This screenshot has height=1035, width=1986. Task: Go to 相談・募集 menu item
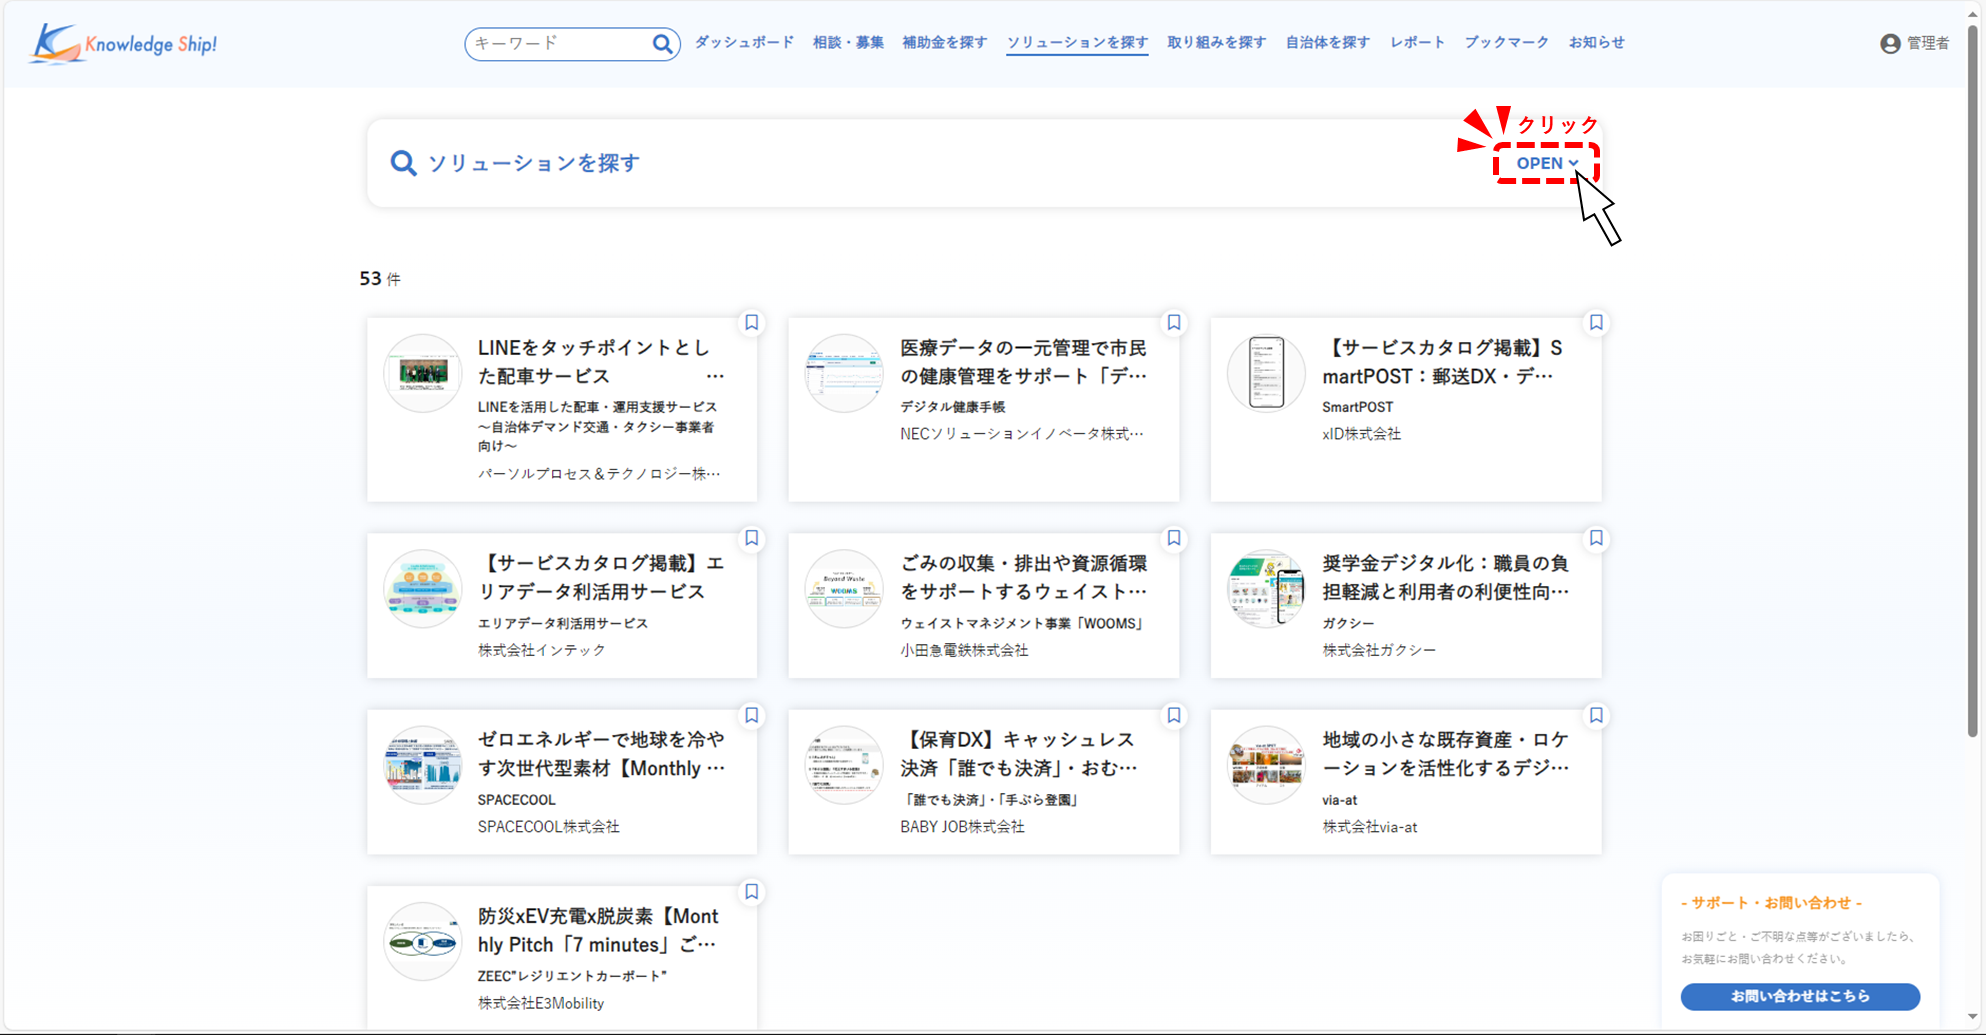click(x=848, y=43)
